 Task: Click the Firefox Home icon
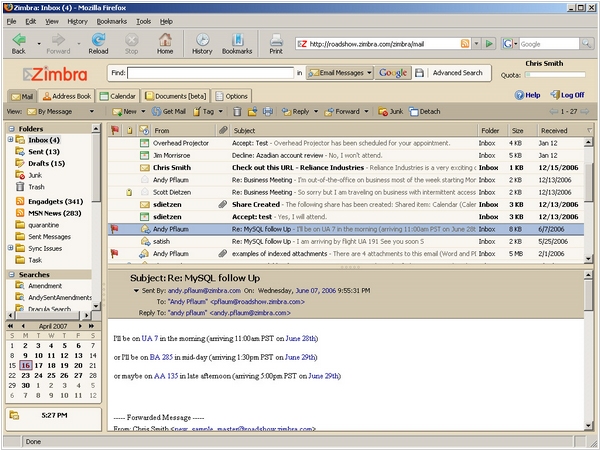[165, 39]
